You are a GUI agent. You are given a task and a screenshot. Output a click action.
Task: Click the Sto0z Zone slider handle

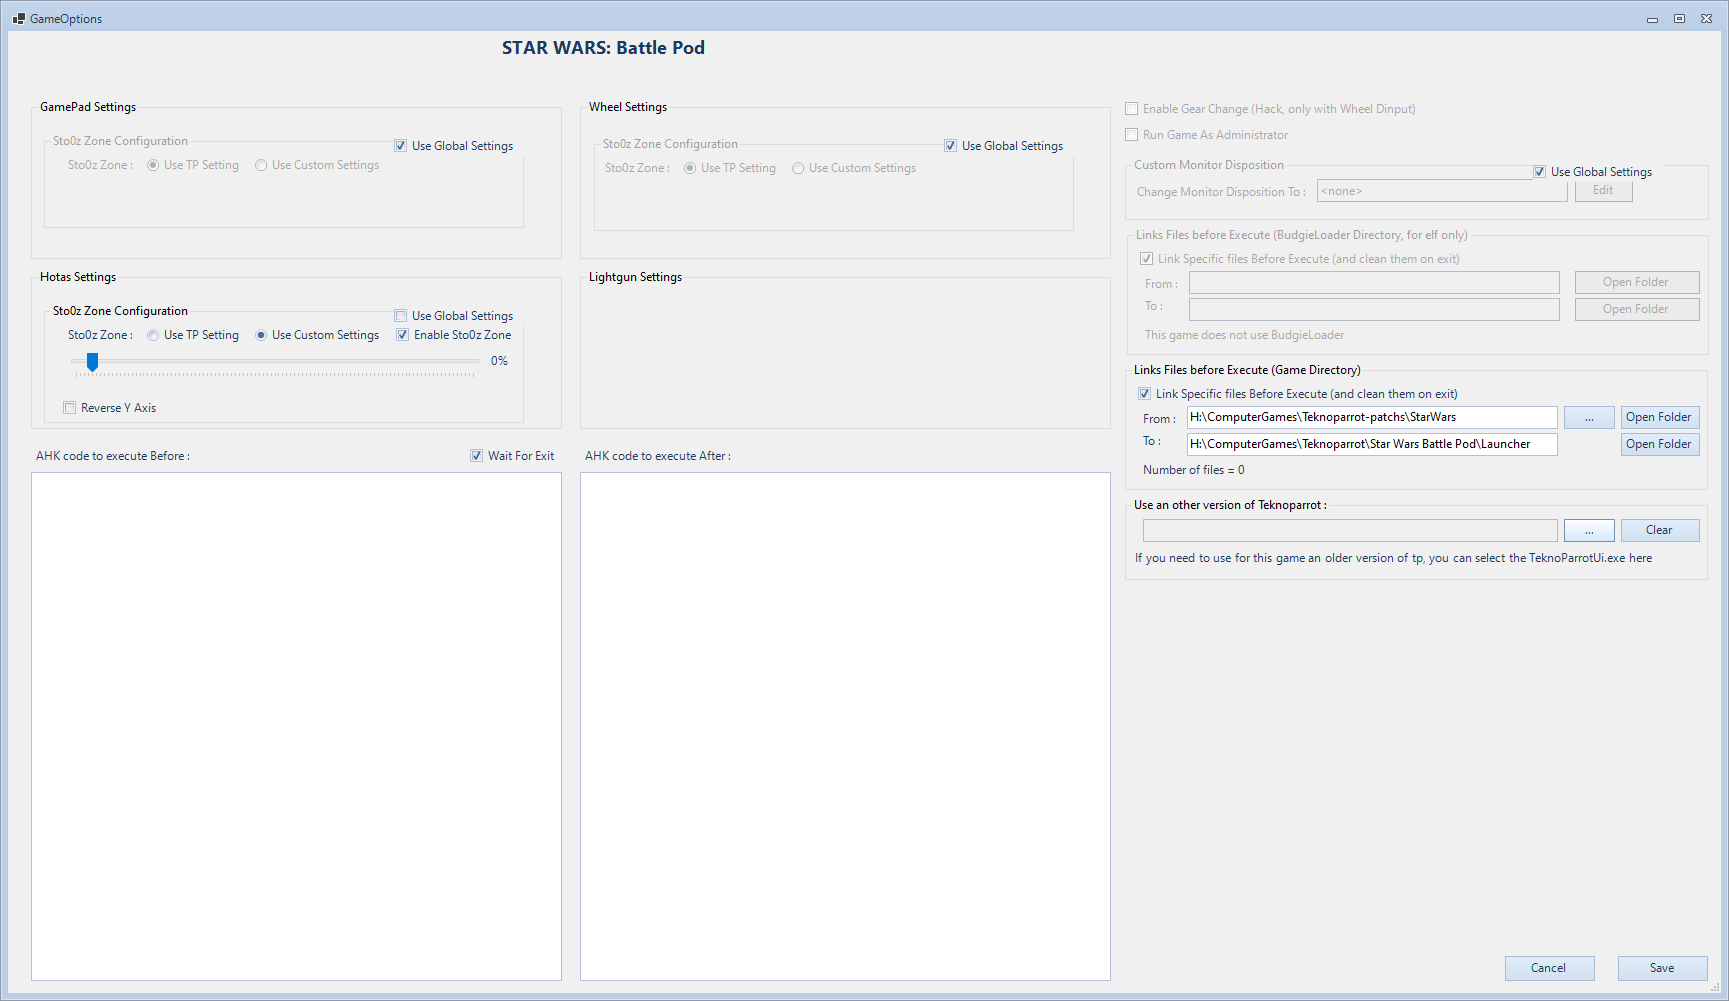coord(92,362)
